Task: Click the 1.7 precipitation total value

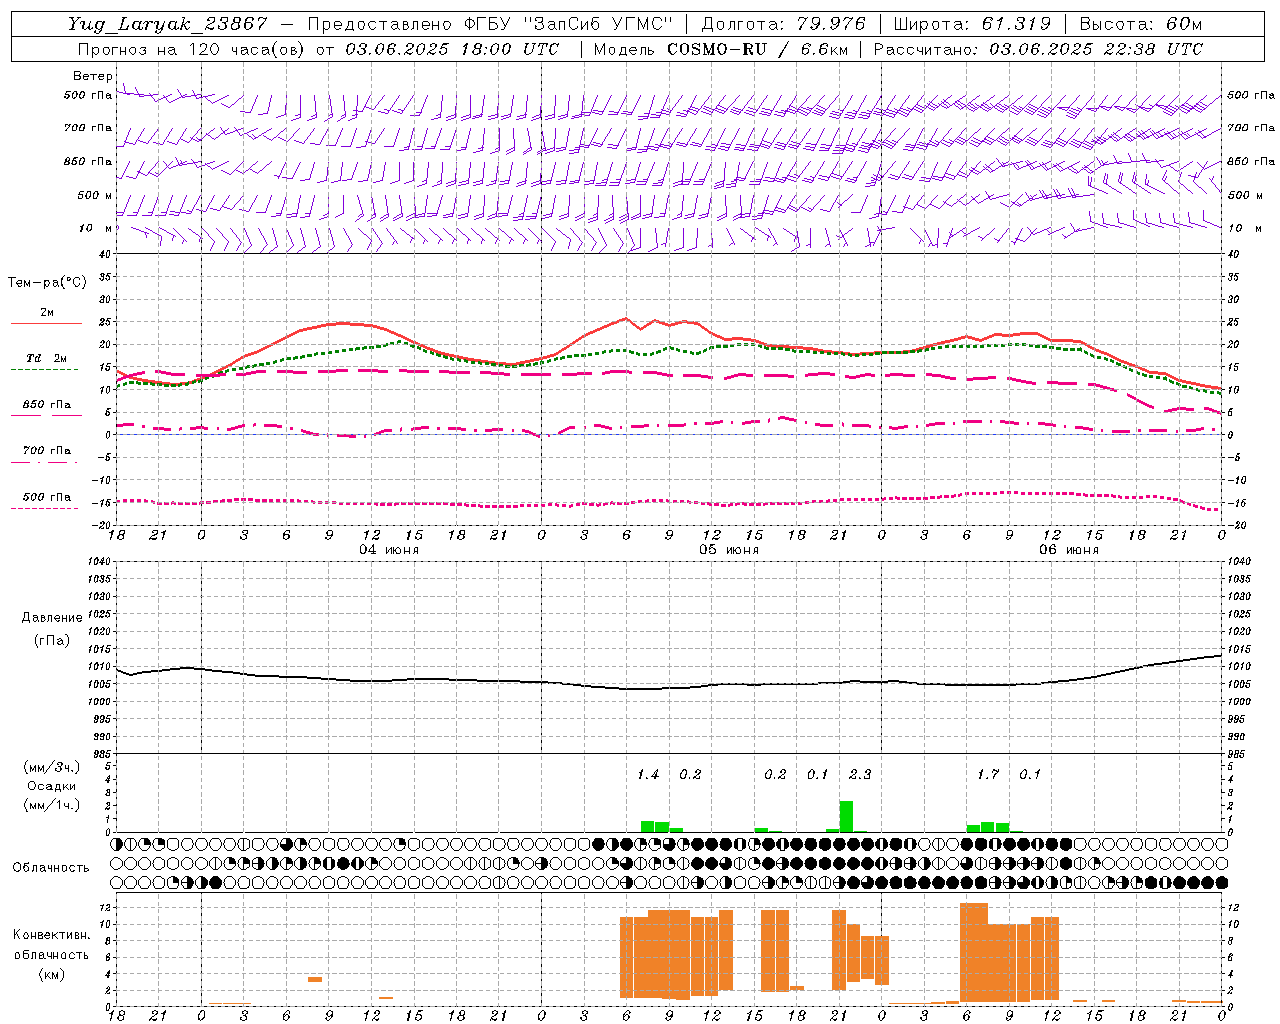Action: point(988,774)
